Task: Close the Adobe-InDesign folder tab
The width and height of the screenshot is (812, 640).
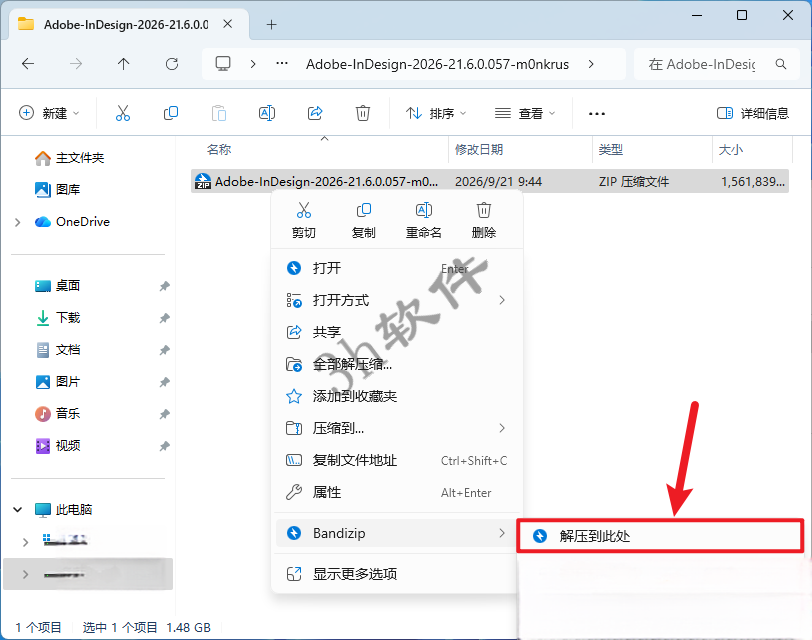Action: click(x=227, y=24)
